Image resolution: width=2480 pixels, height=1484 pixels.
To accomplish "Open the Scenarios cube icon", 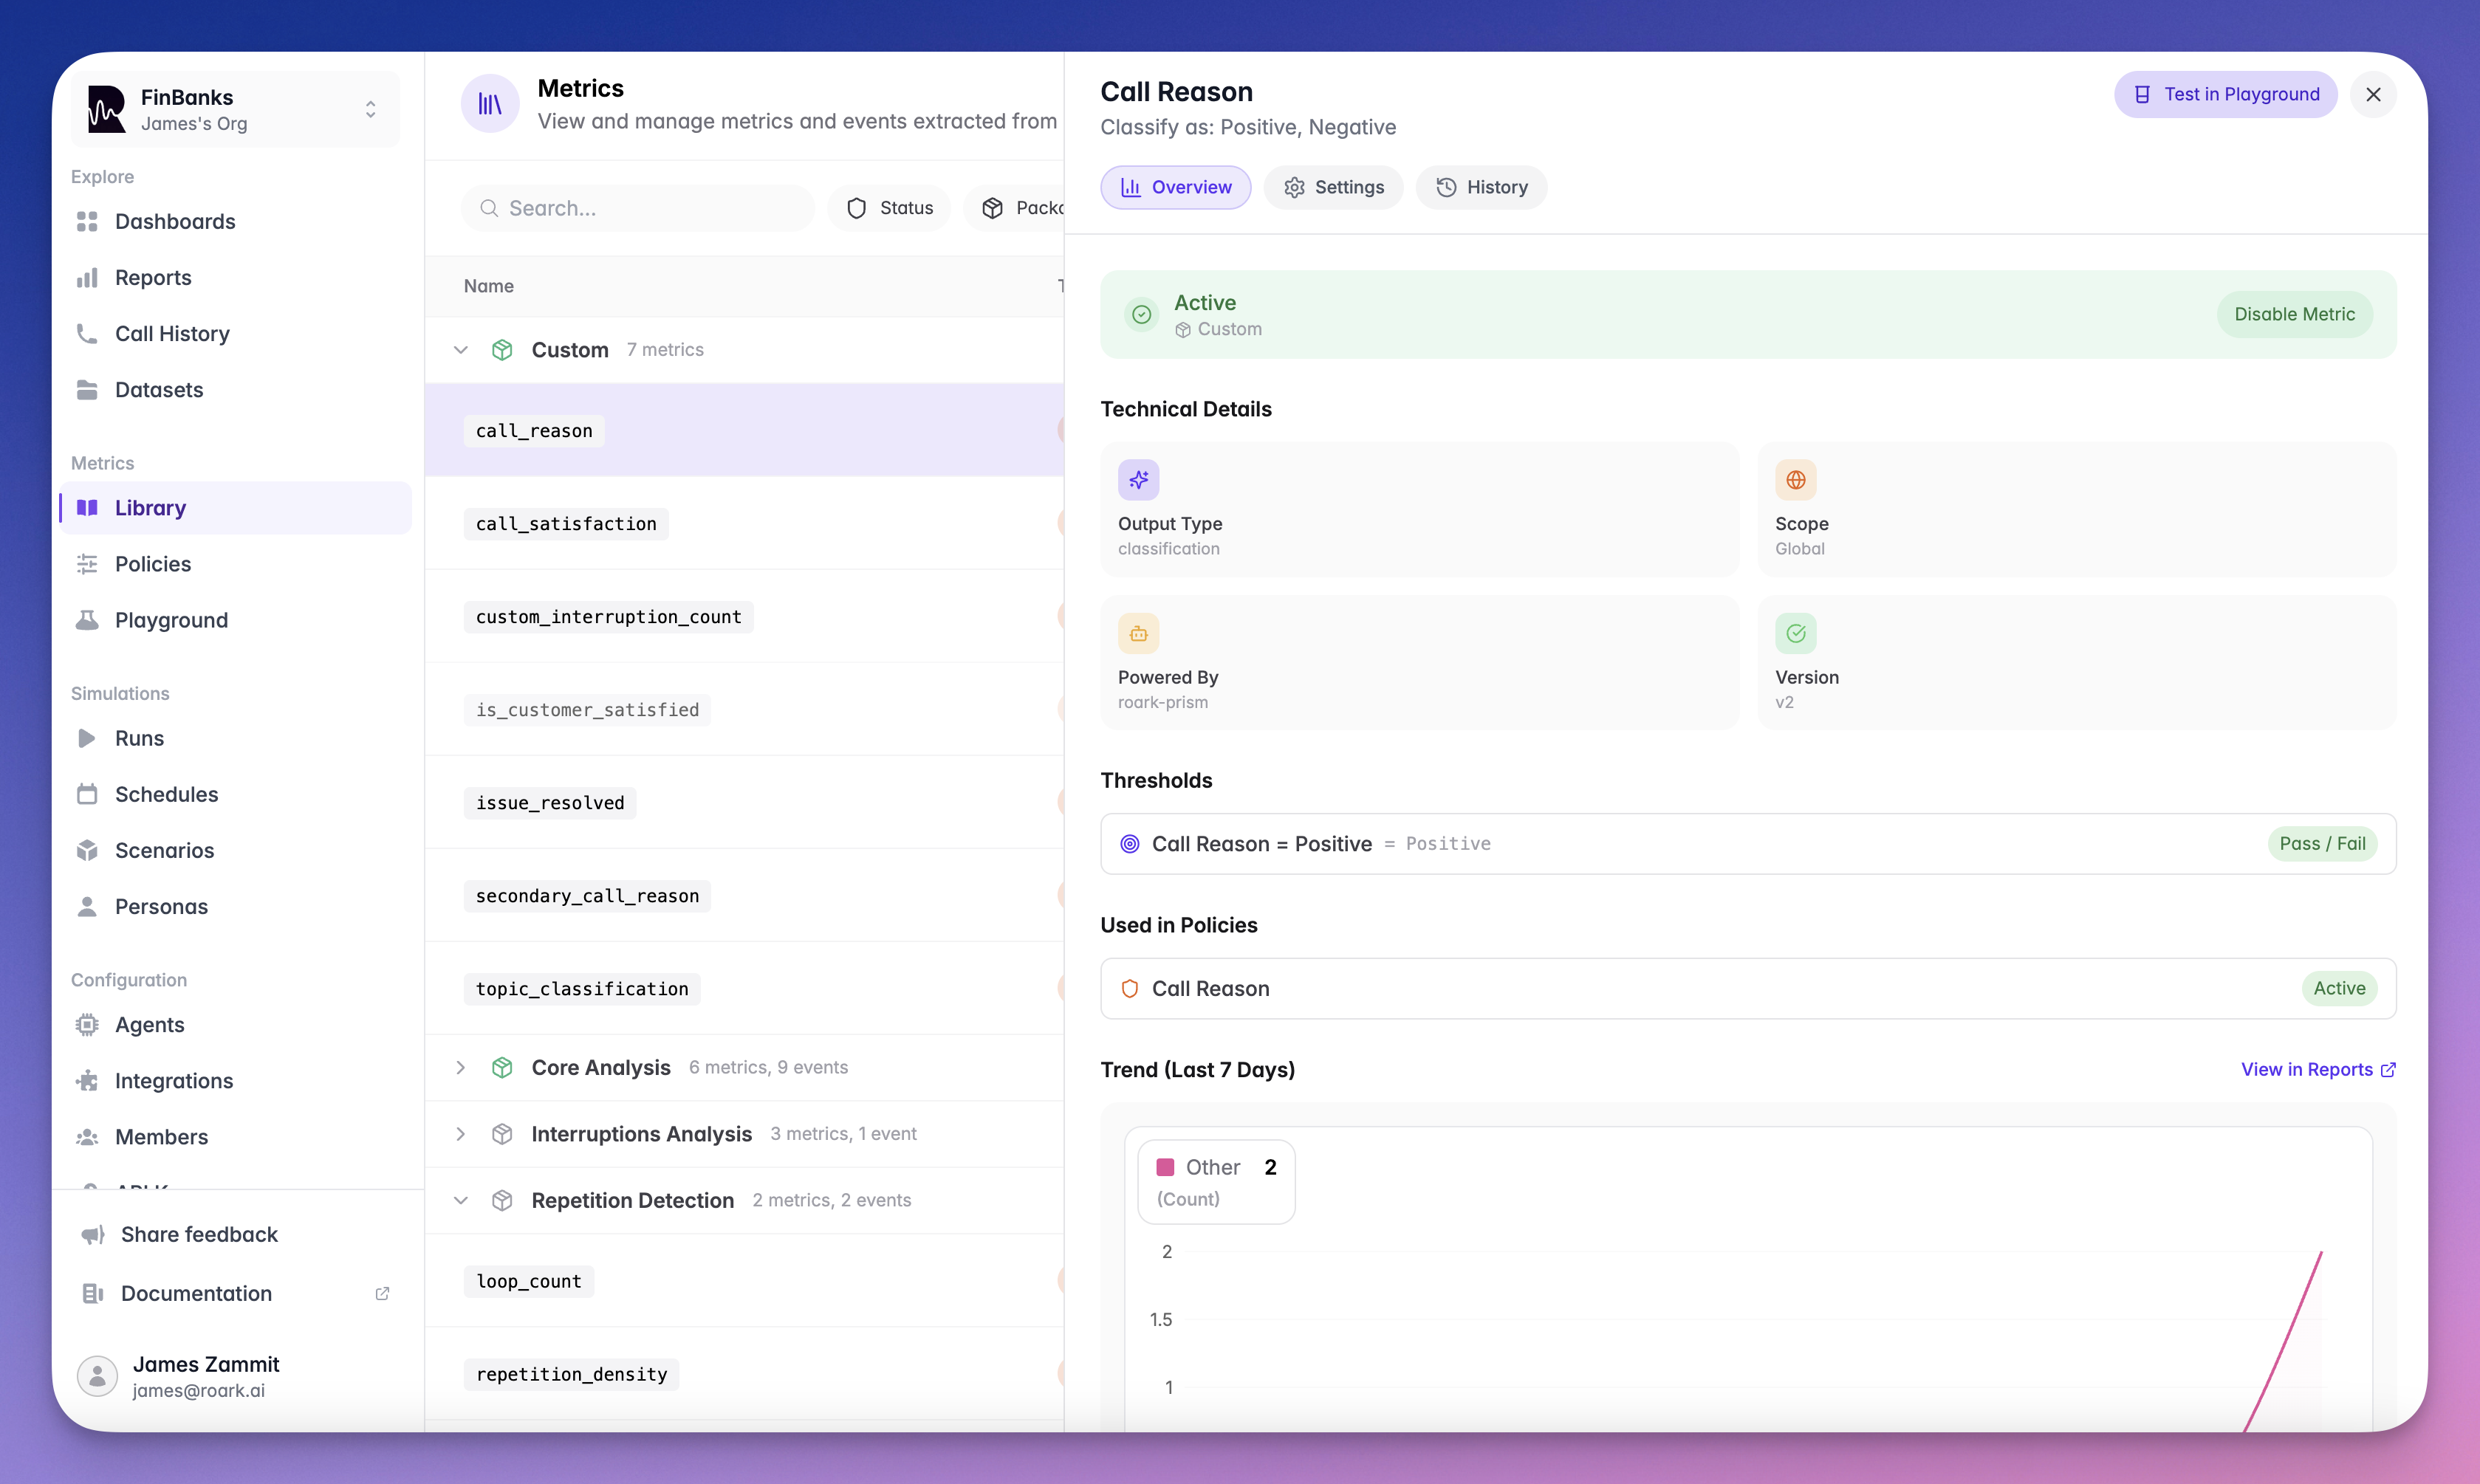I will (87, 850).
